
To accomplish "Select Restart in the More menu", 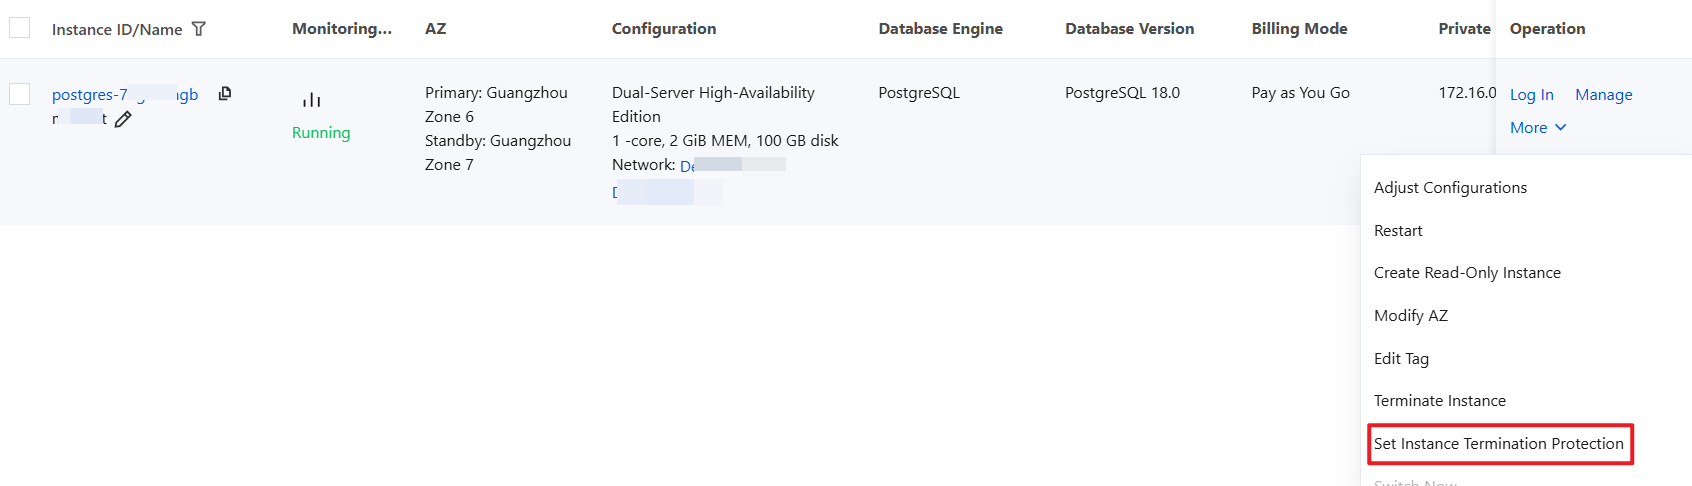I will 1398,231.
